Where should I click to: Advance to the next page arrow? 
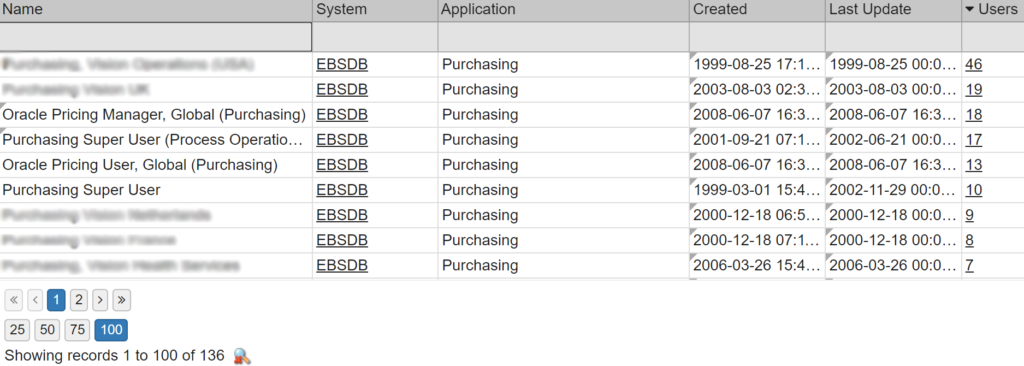[x=99, y=300]
